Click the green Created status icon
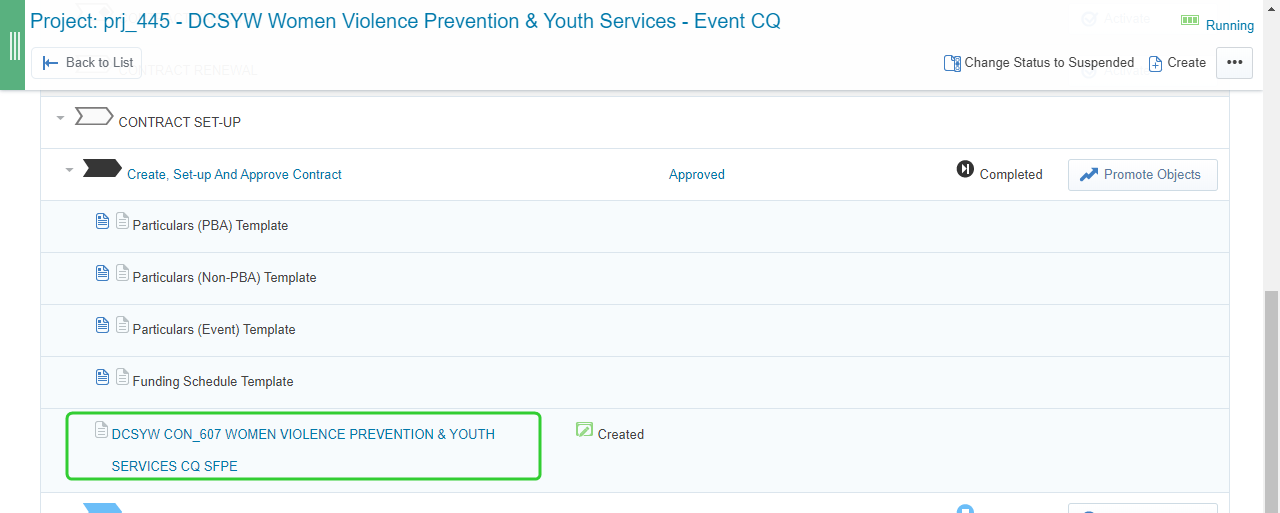 coord(585,430)
